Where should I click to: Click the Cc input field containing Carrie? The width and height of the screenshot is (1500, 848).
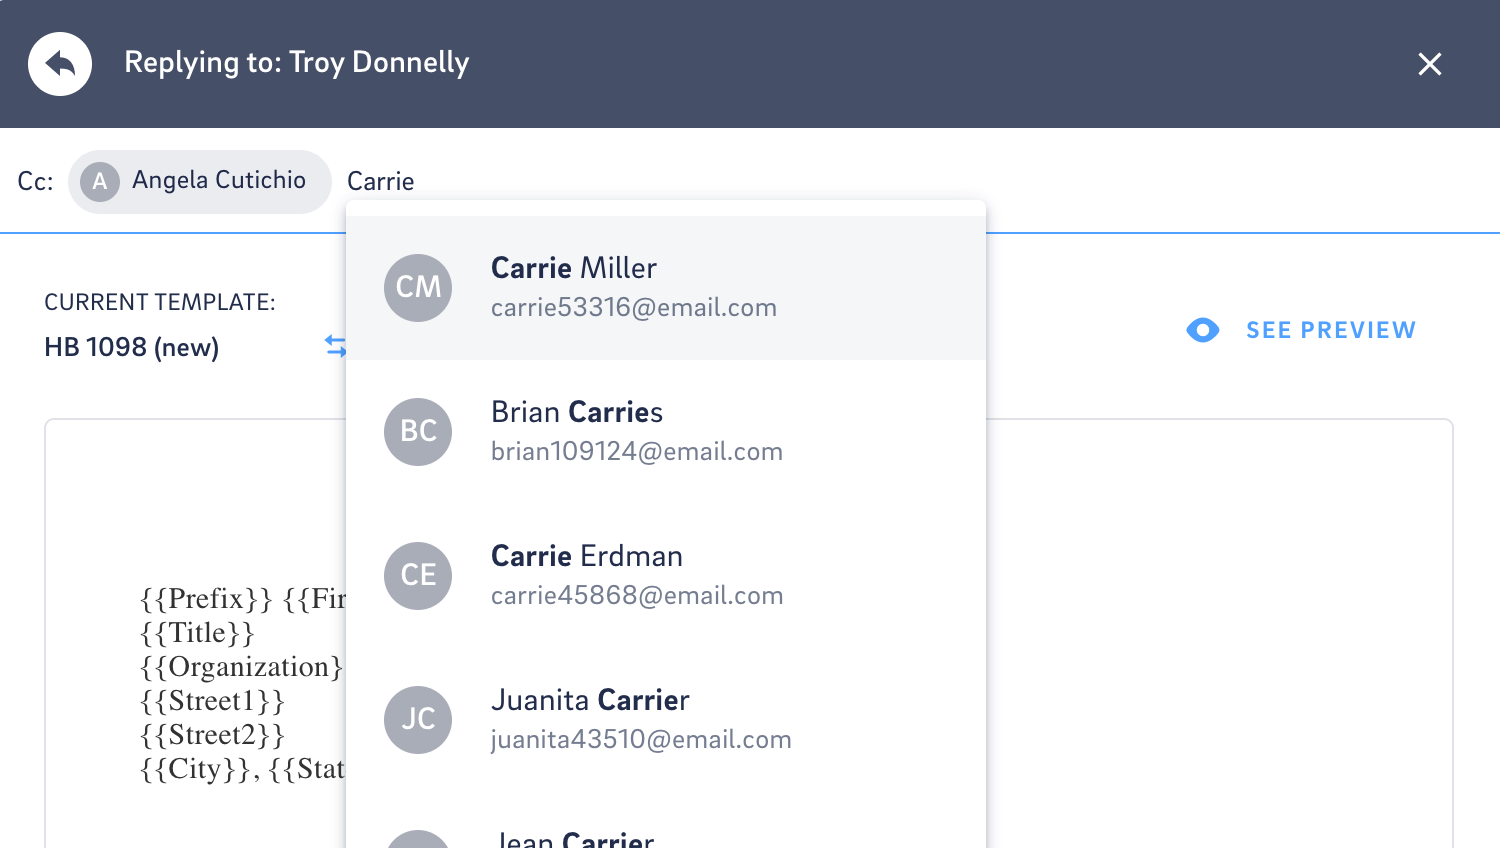pos(381,181)
